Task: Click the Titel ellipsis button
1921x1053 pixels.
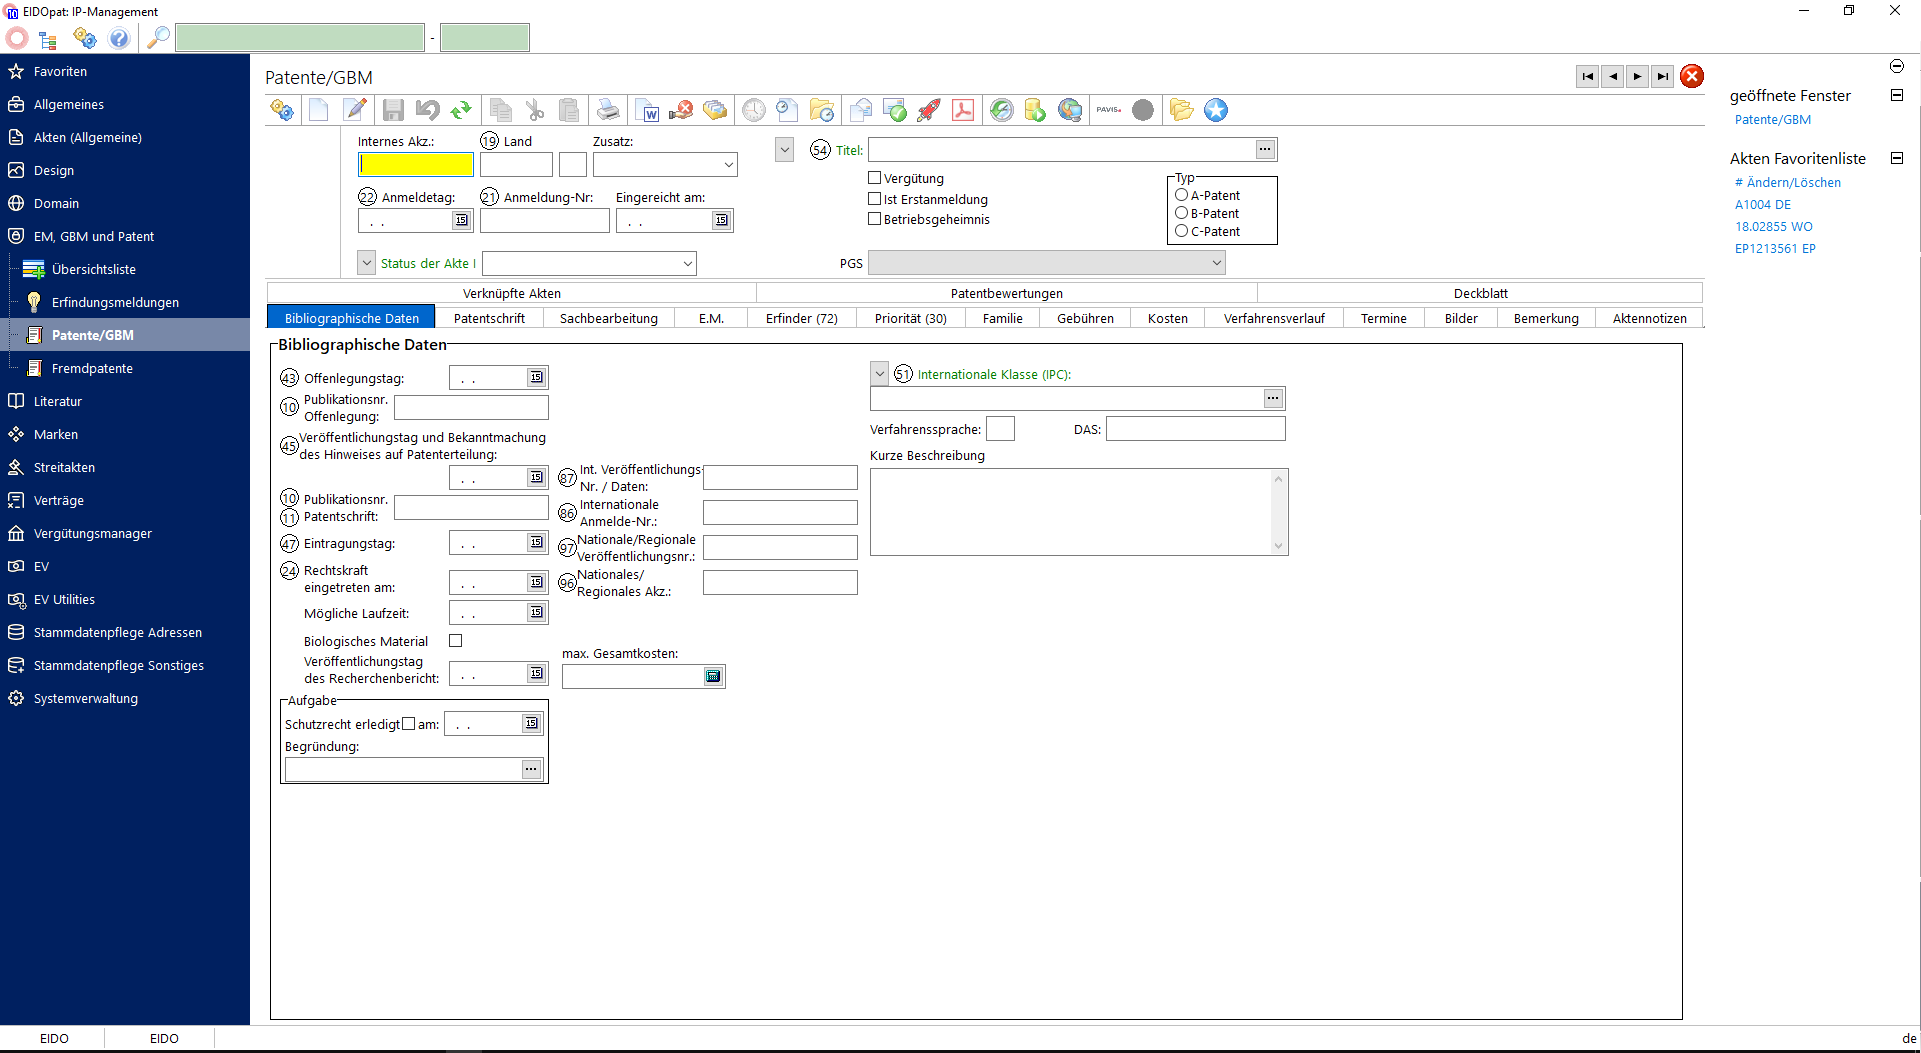Action: 1265,150
